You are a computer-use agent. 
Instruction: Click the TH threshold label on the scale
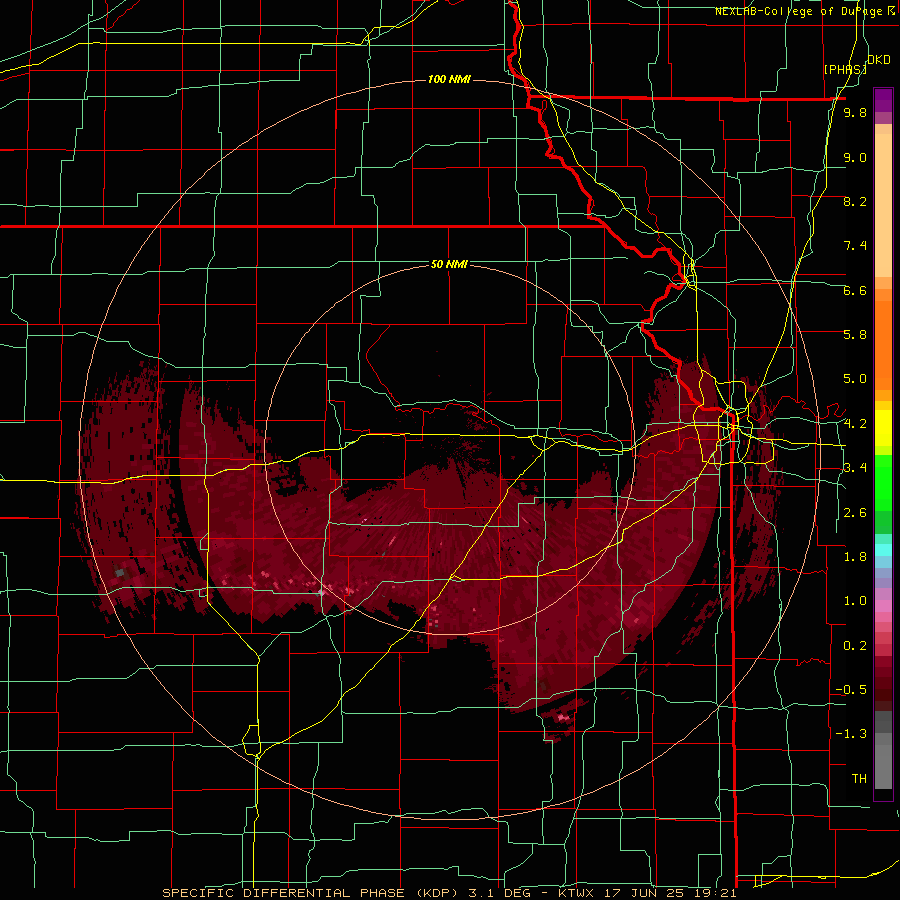[x=859, y=779]
